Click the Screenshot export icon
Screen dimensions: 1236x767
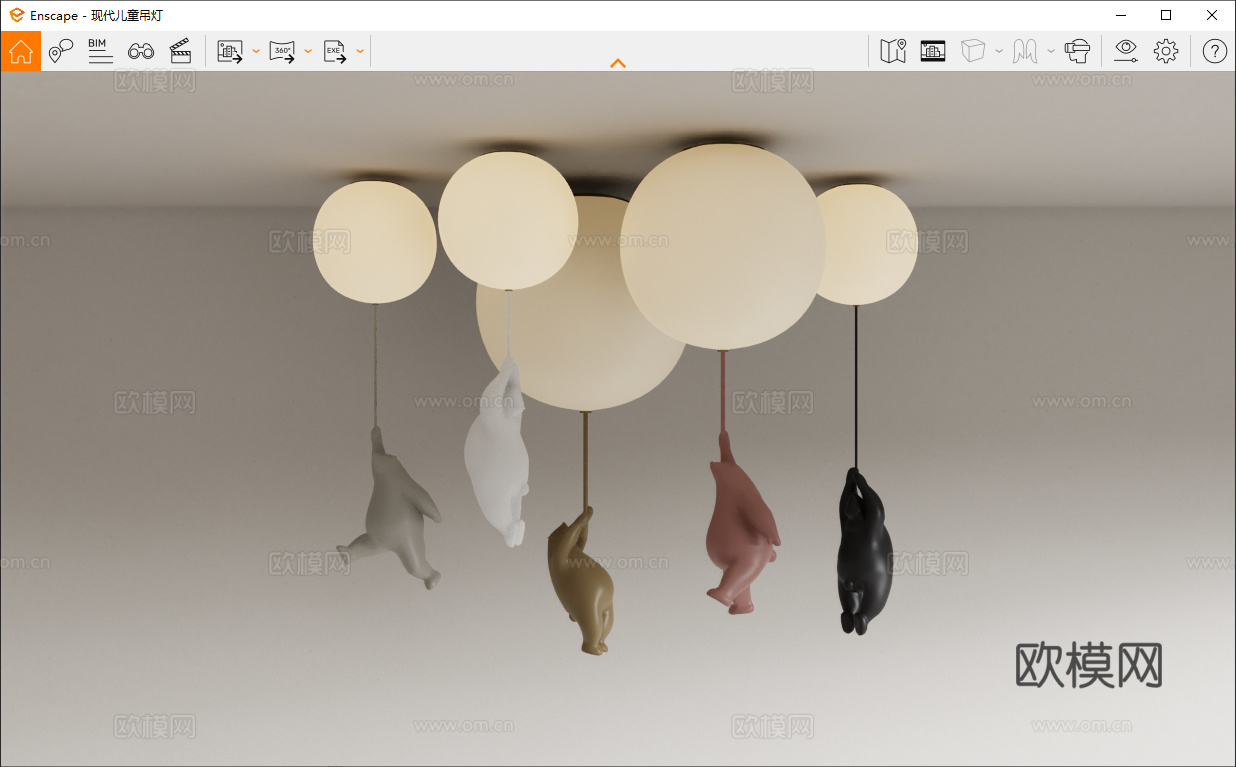pos(231,51)
